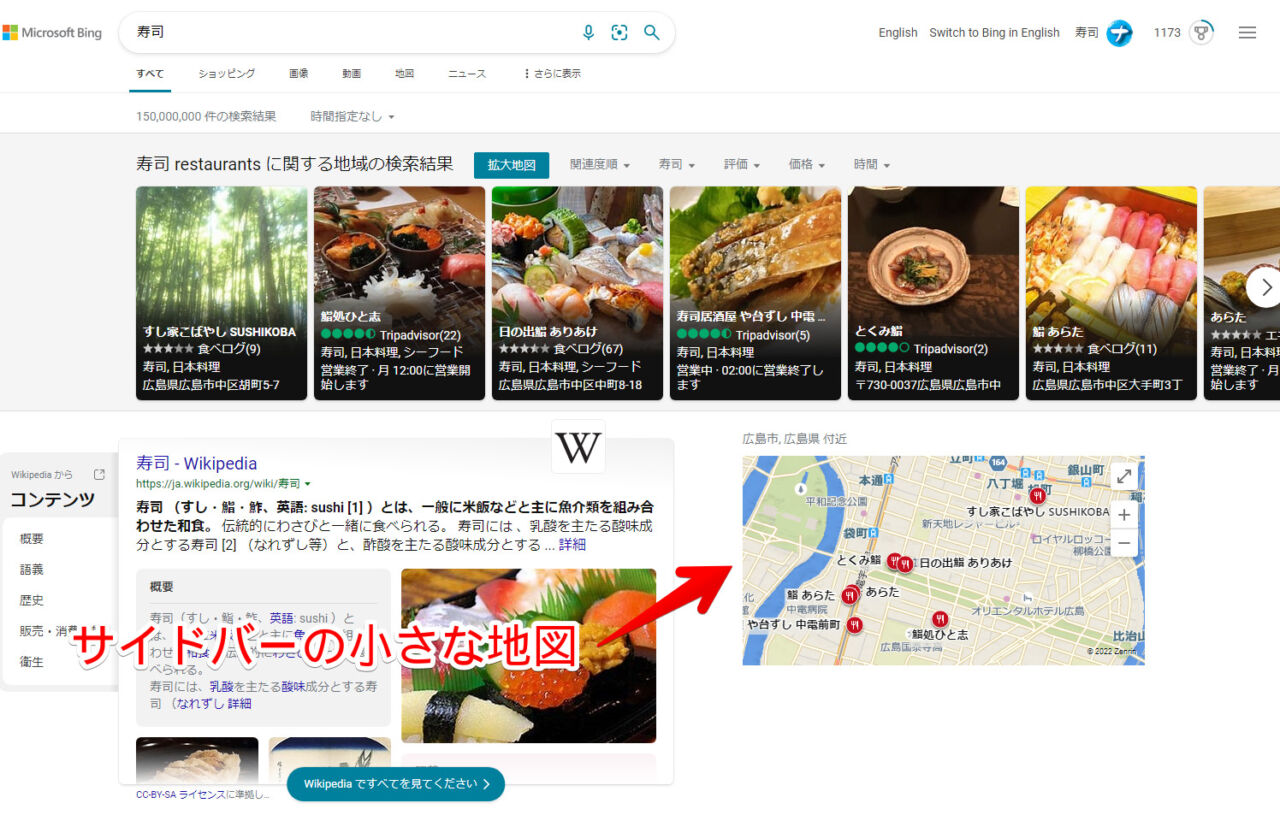Click map pin for や台ずし 中電前町
Image resolution: width=1280 pixels, height=815 pixels.
pos(854,624)
